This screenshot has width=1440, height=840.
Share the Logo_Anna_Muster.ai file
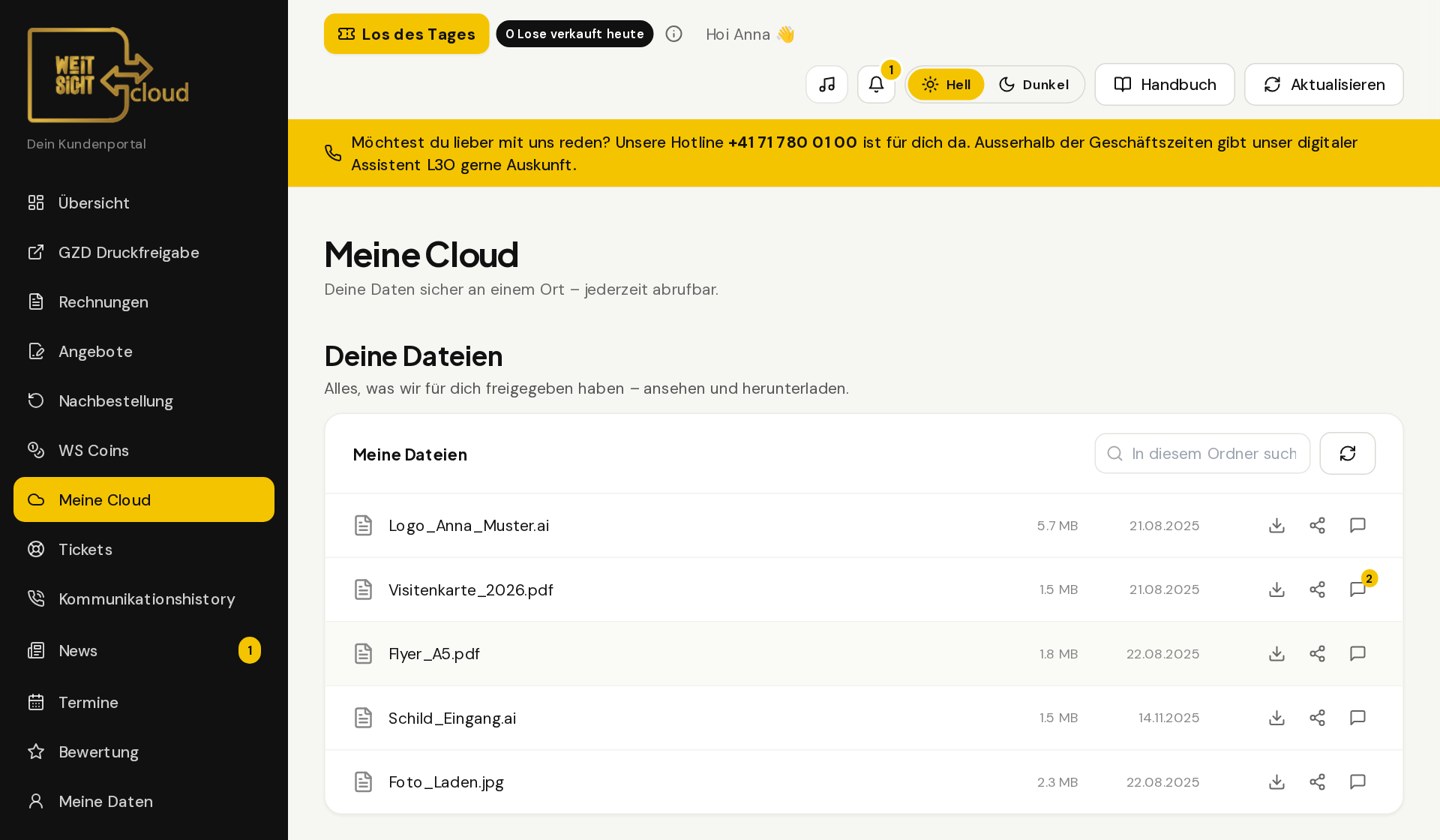[x=1317, y=525]
